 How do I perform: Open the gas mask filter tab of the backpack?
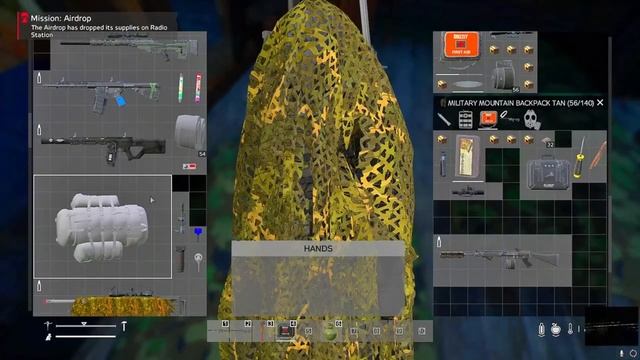click(x=532, y=120)
